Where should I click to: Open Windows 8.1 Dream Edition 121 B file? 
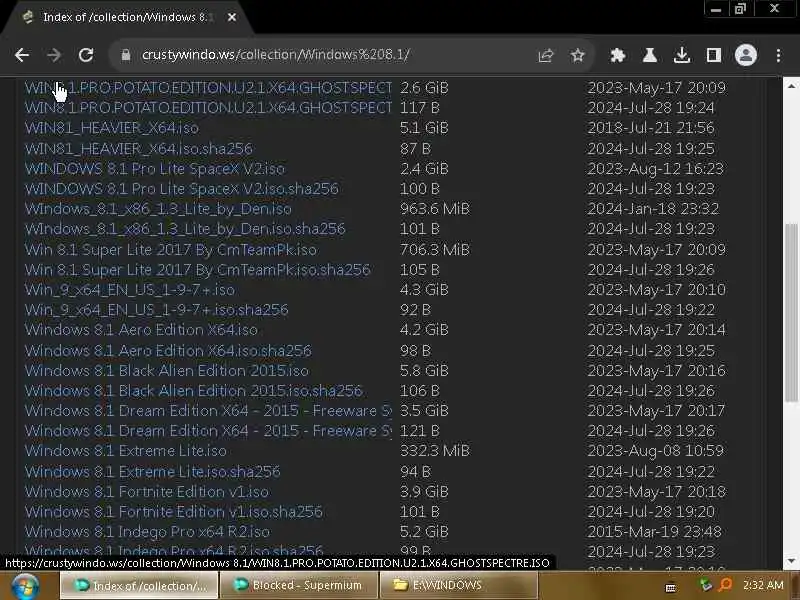[x=208, y=431]
